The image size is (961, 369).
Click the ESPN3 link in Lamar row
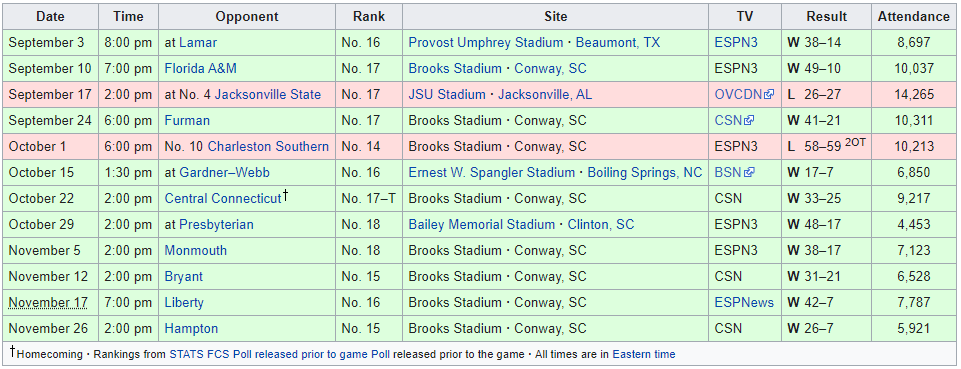click(736, 43)
